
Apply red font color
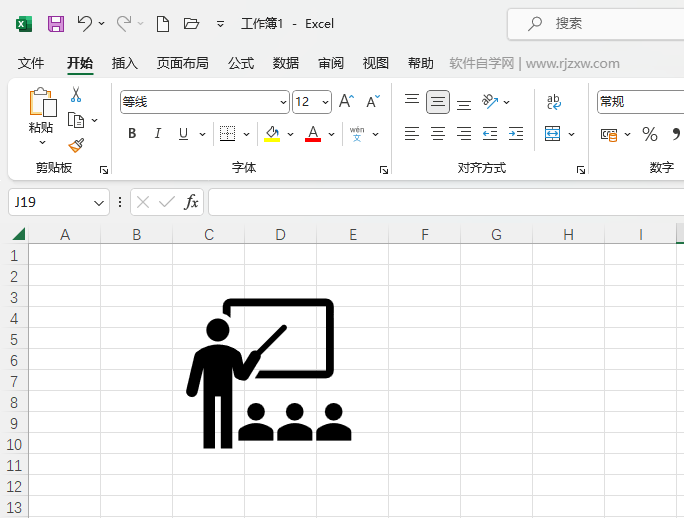(x=313, y=134)
